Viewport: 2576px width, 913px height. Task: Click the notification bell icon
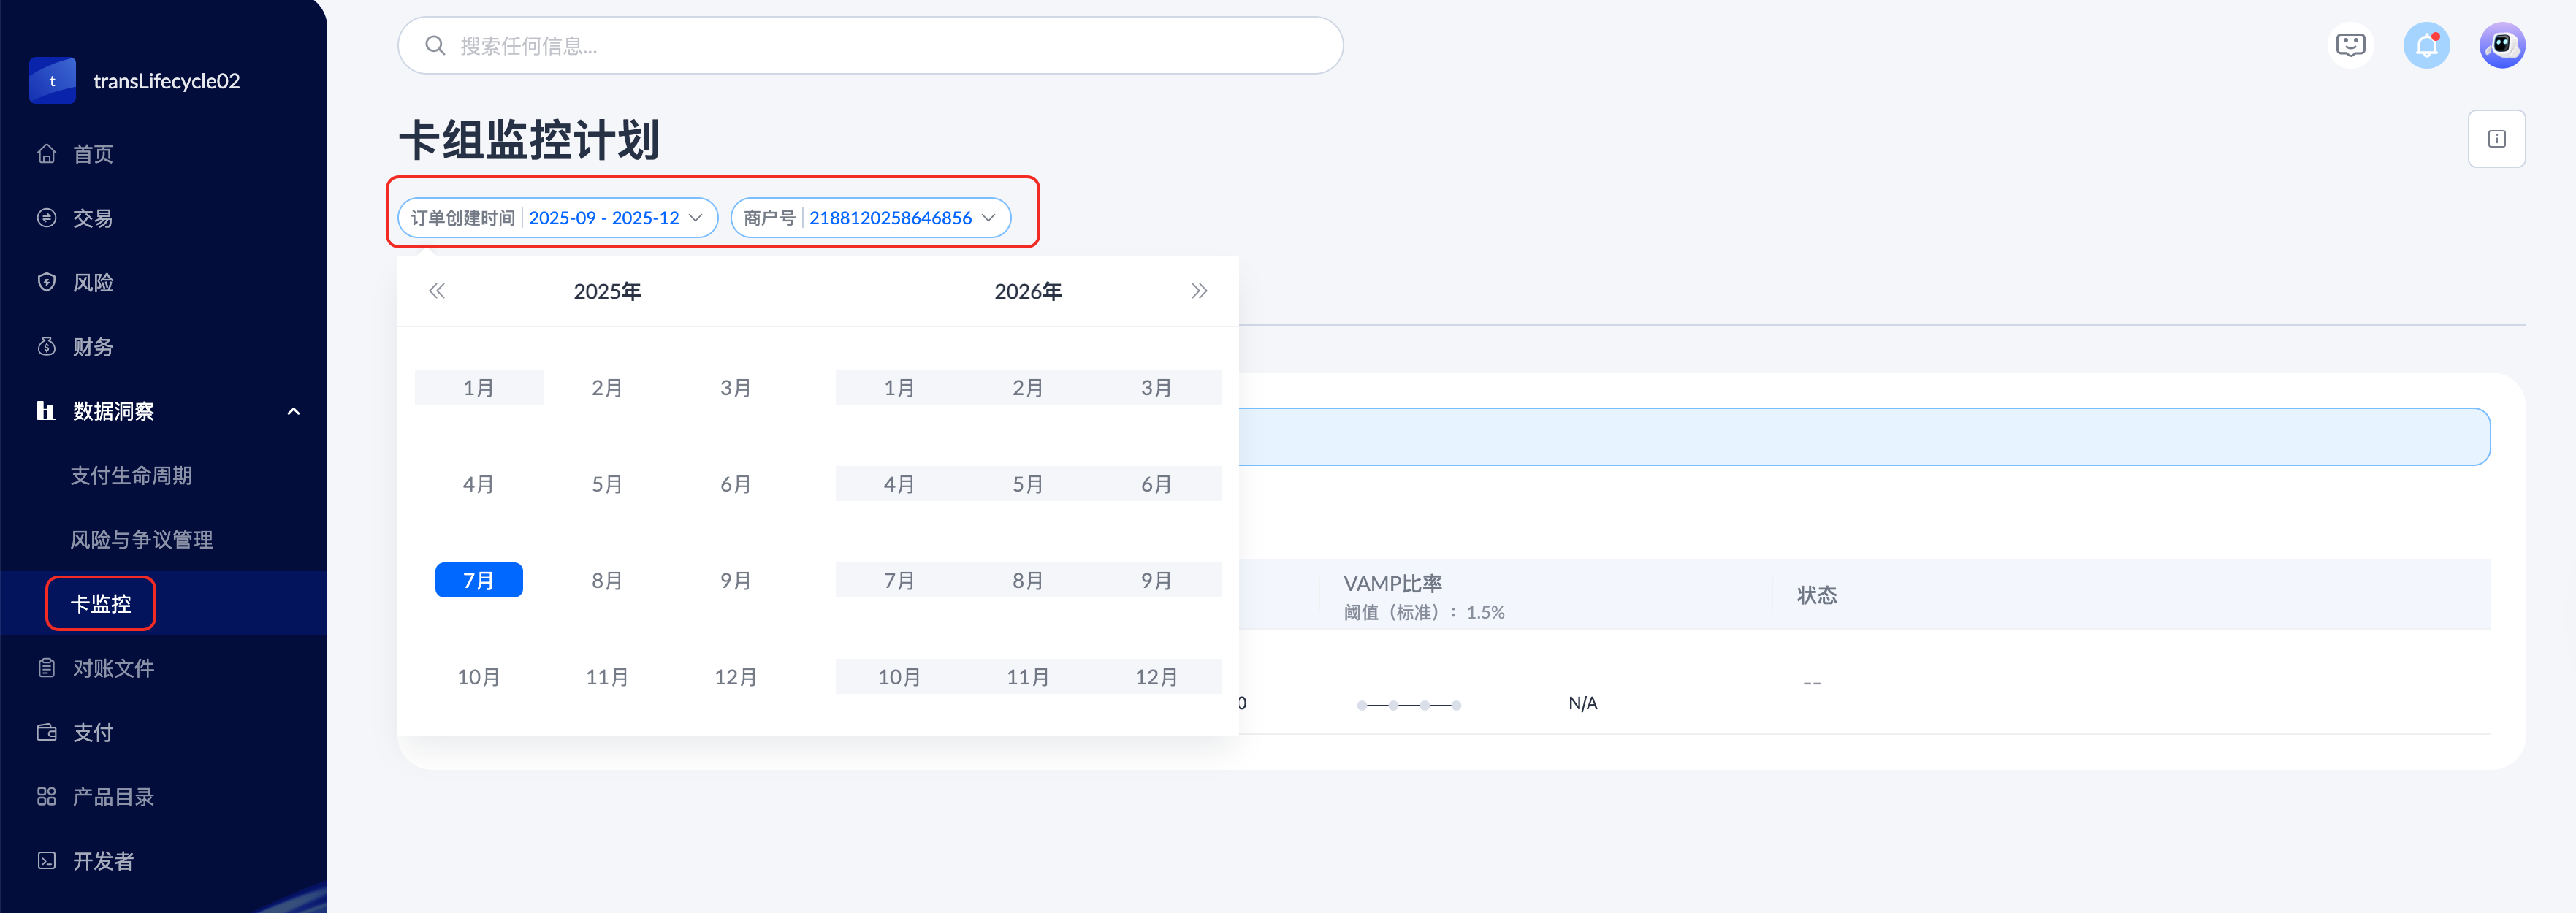[x=2426, y=46]
